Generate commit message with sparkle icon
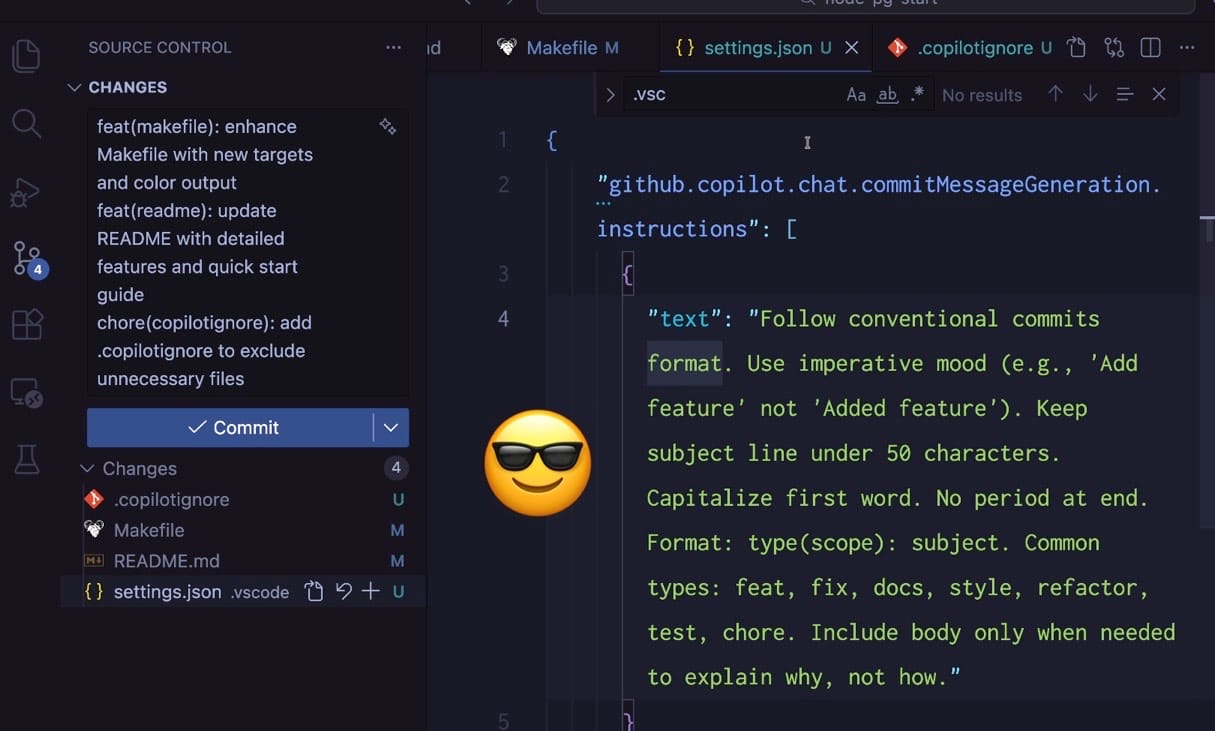Viewport: 1215px width, 731px height. [x=388, y=127]
